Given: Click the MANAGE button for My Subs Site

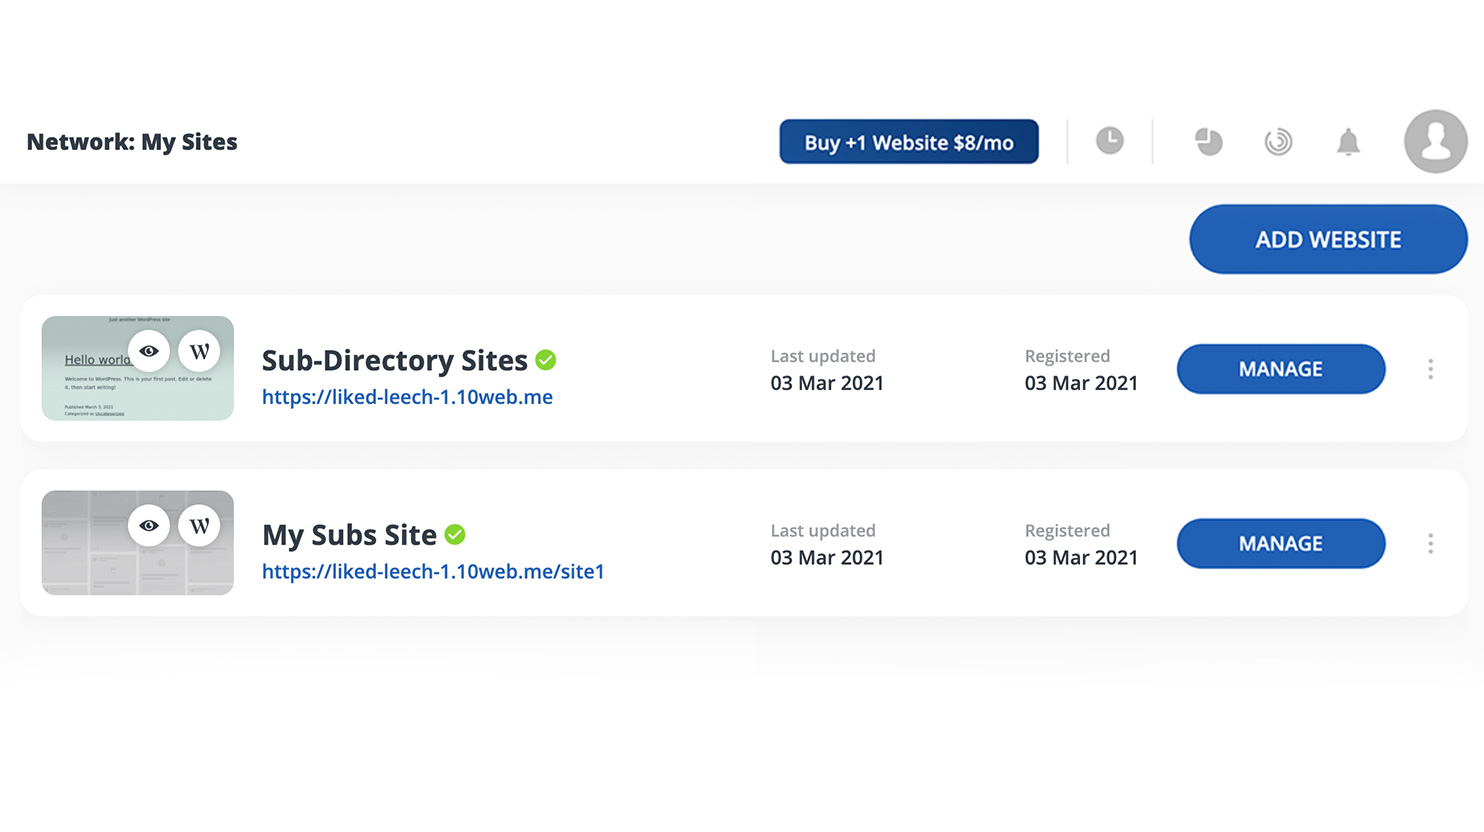Looking at the screenshot, I should (x=1281, y=543).
